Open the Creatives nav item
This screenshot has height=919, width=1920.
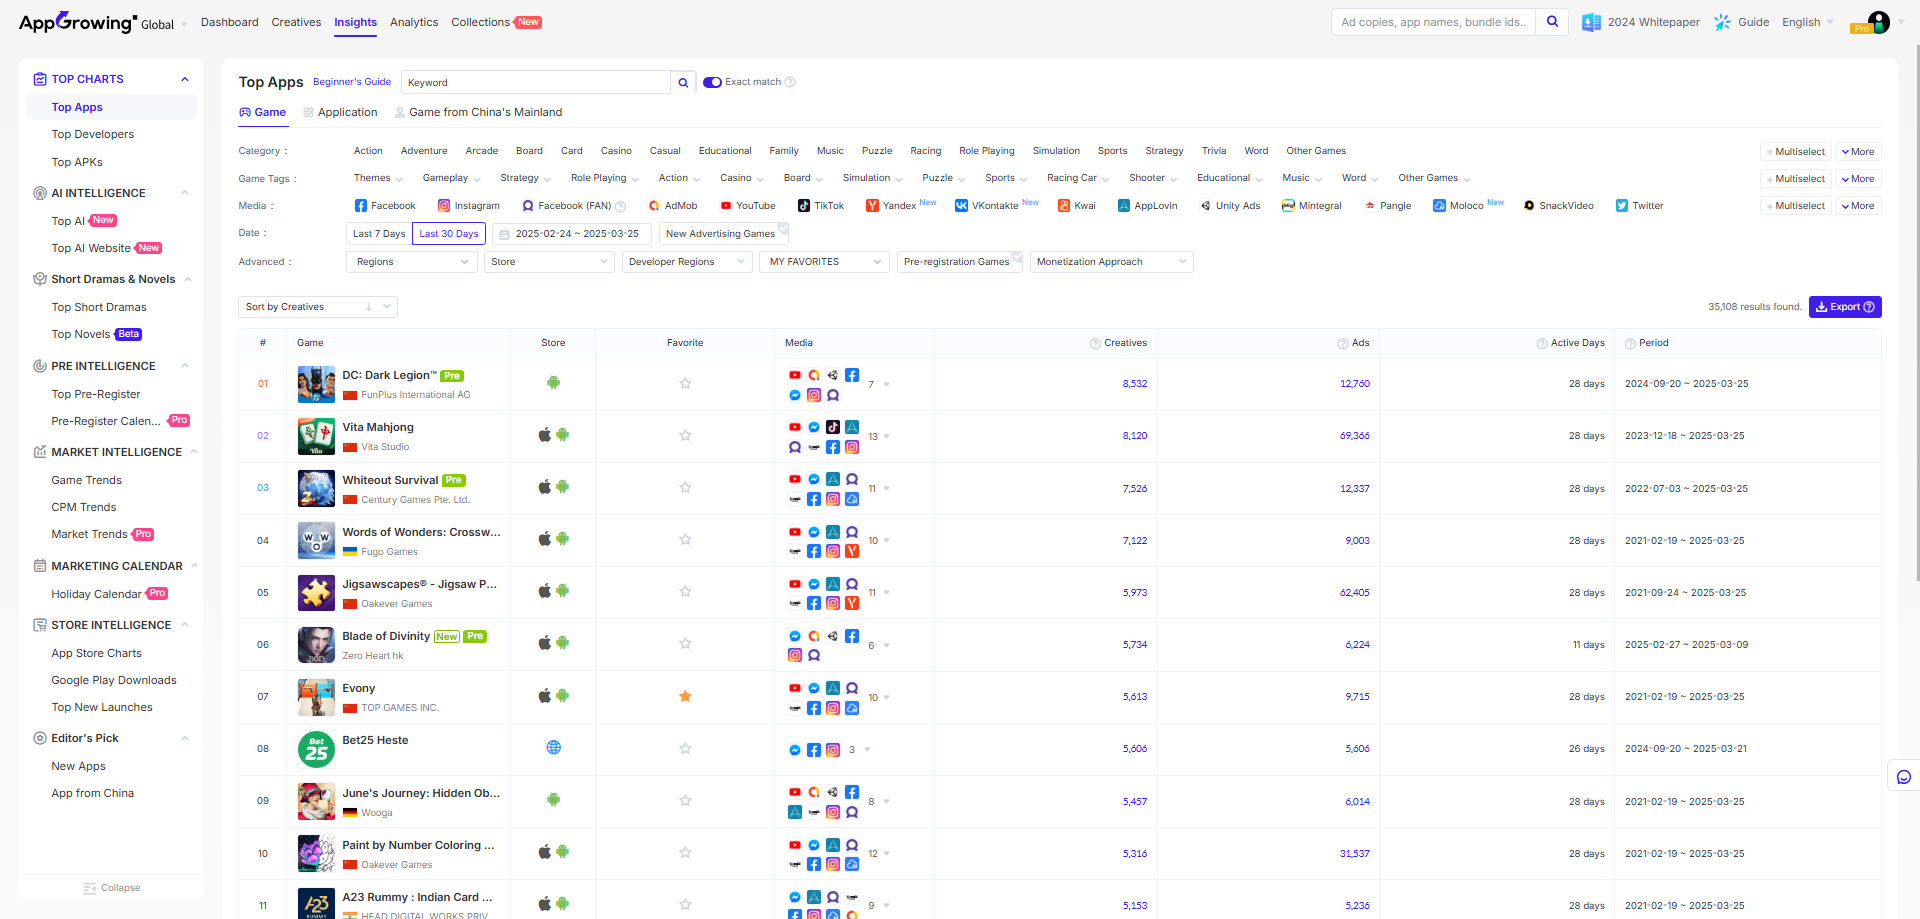[296, 22]
